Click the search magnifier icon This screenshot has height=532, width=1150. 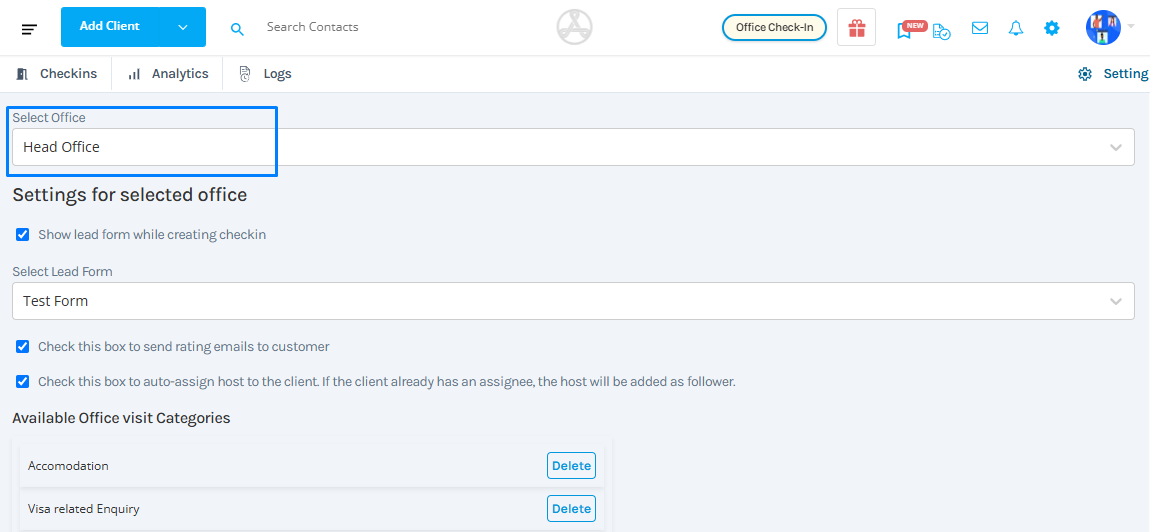(237, 29)
